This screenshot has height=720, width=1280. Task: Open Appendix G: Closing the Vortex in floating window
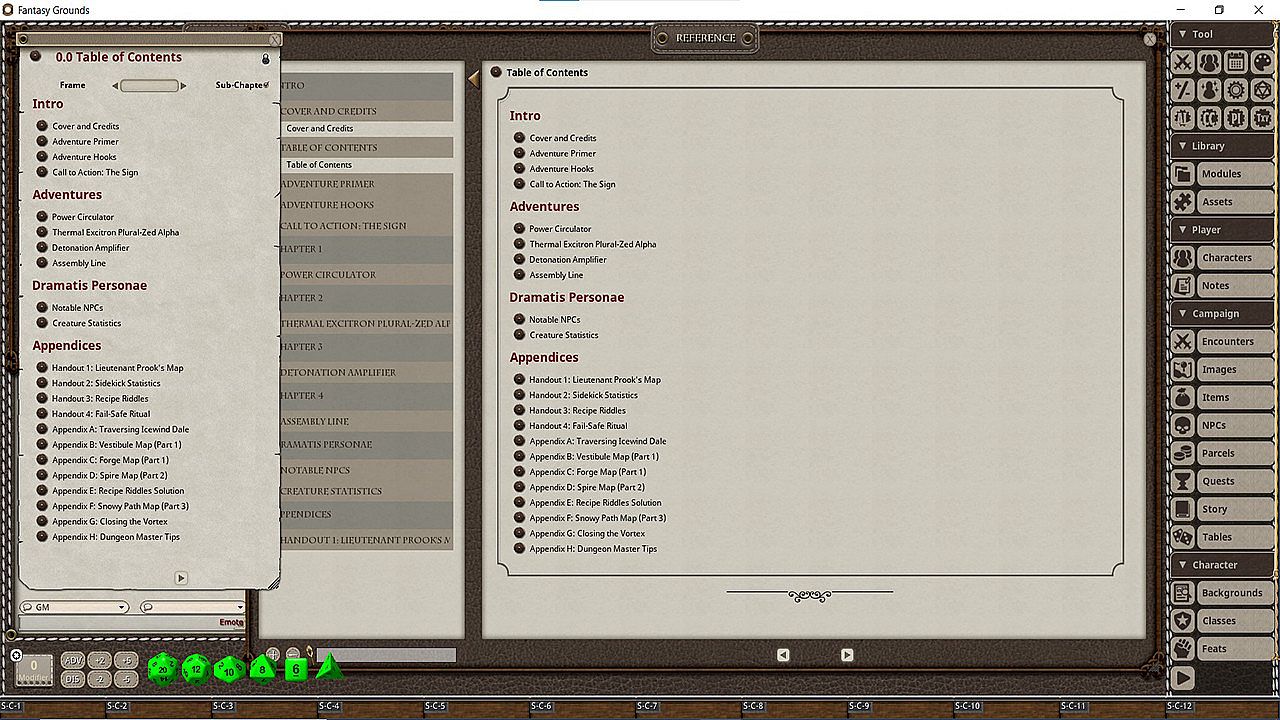pyautogui.click(x=110, y=522)
